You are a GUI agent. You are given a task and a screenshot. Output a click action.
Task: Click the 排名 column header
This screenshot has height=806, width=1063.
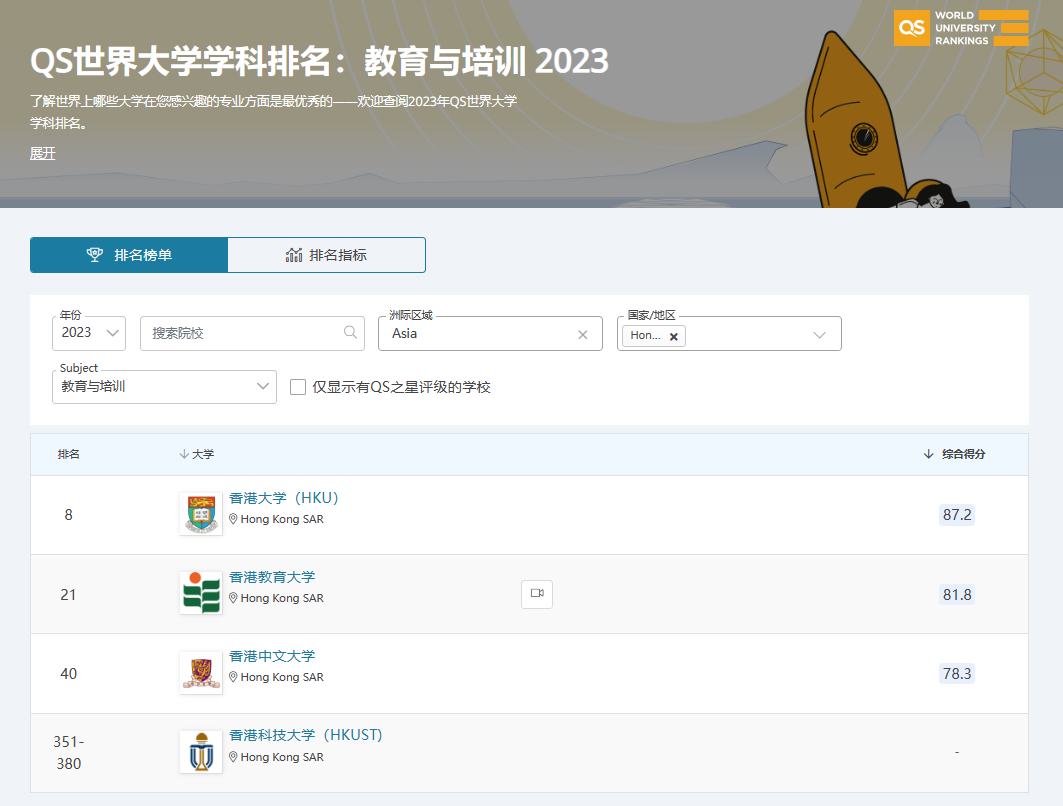[x=68, y=454]
